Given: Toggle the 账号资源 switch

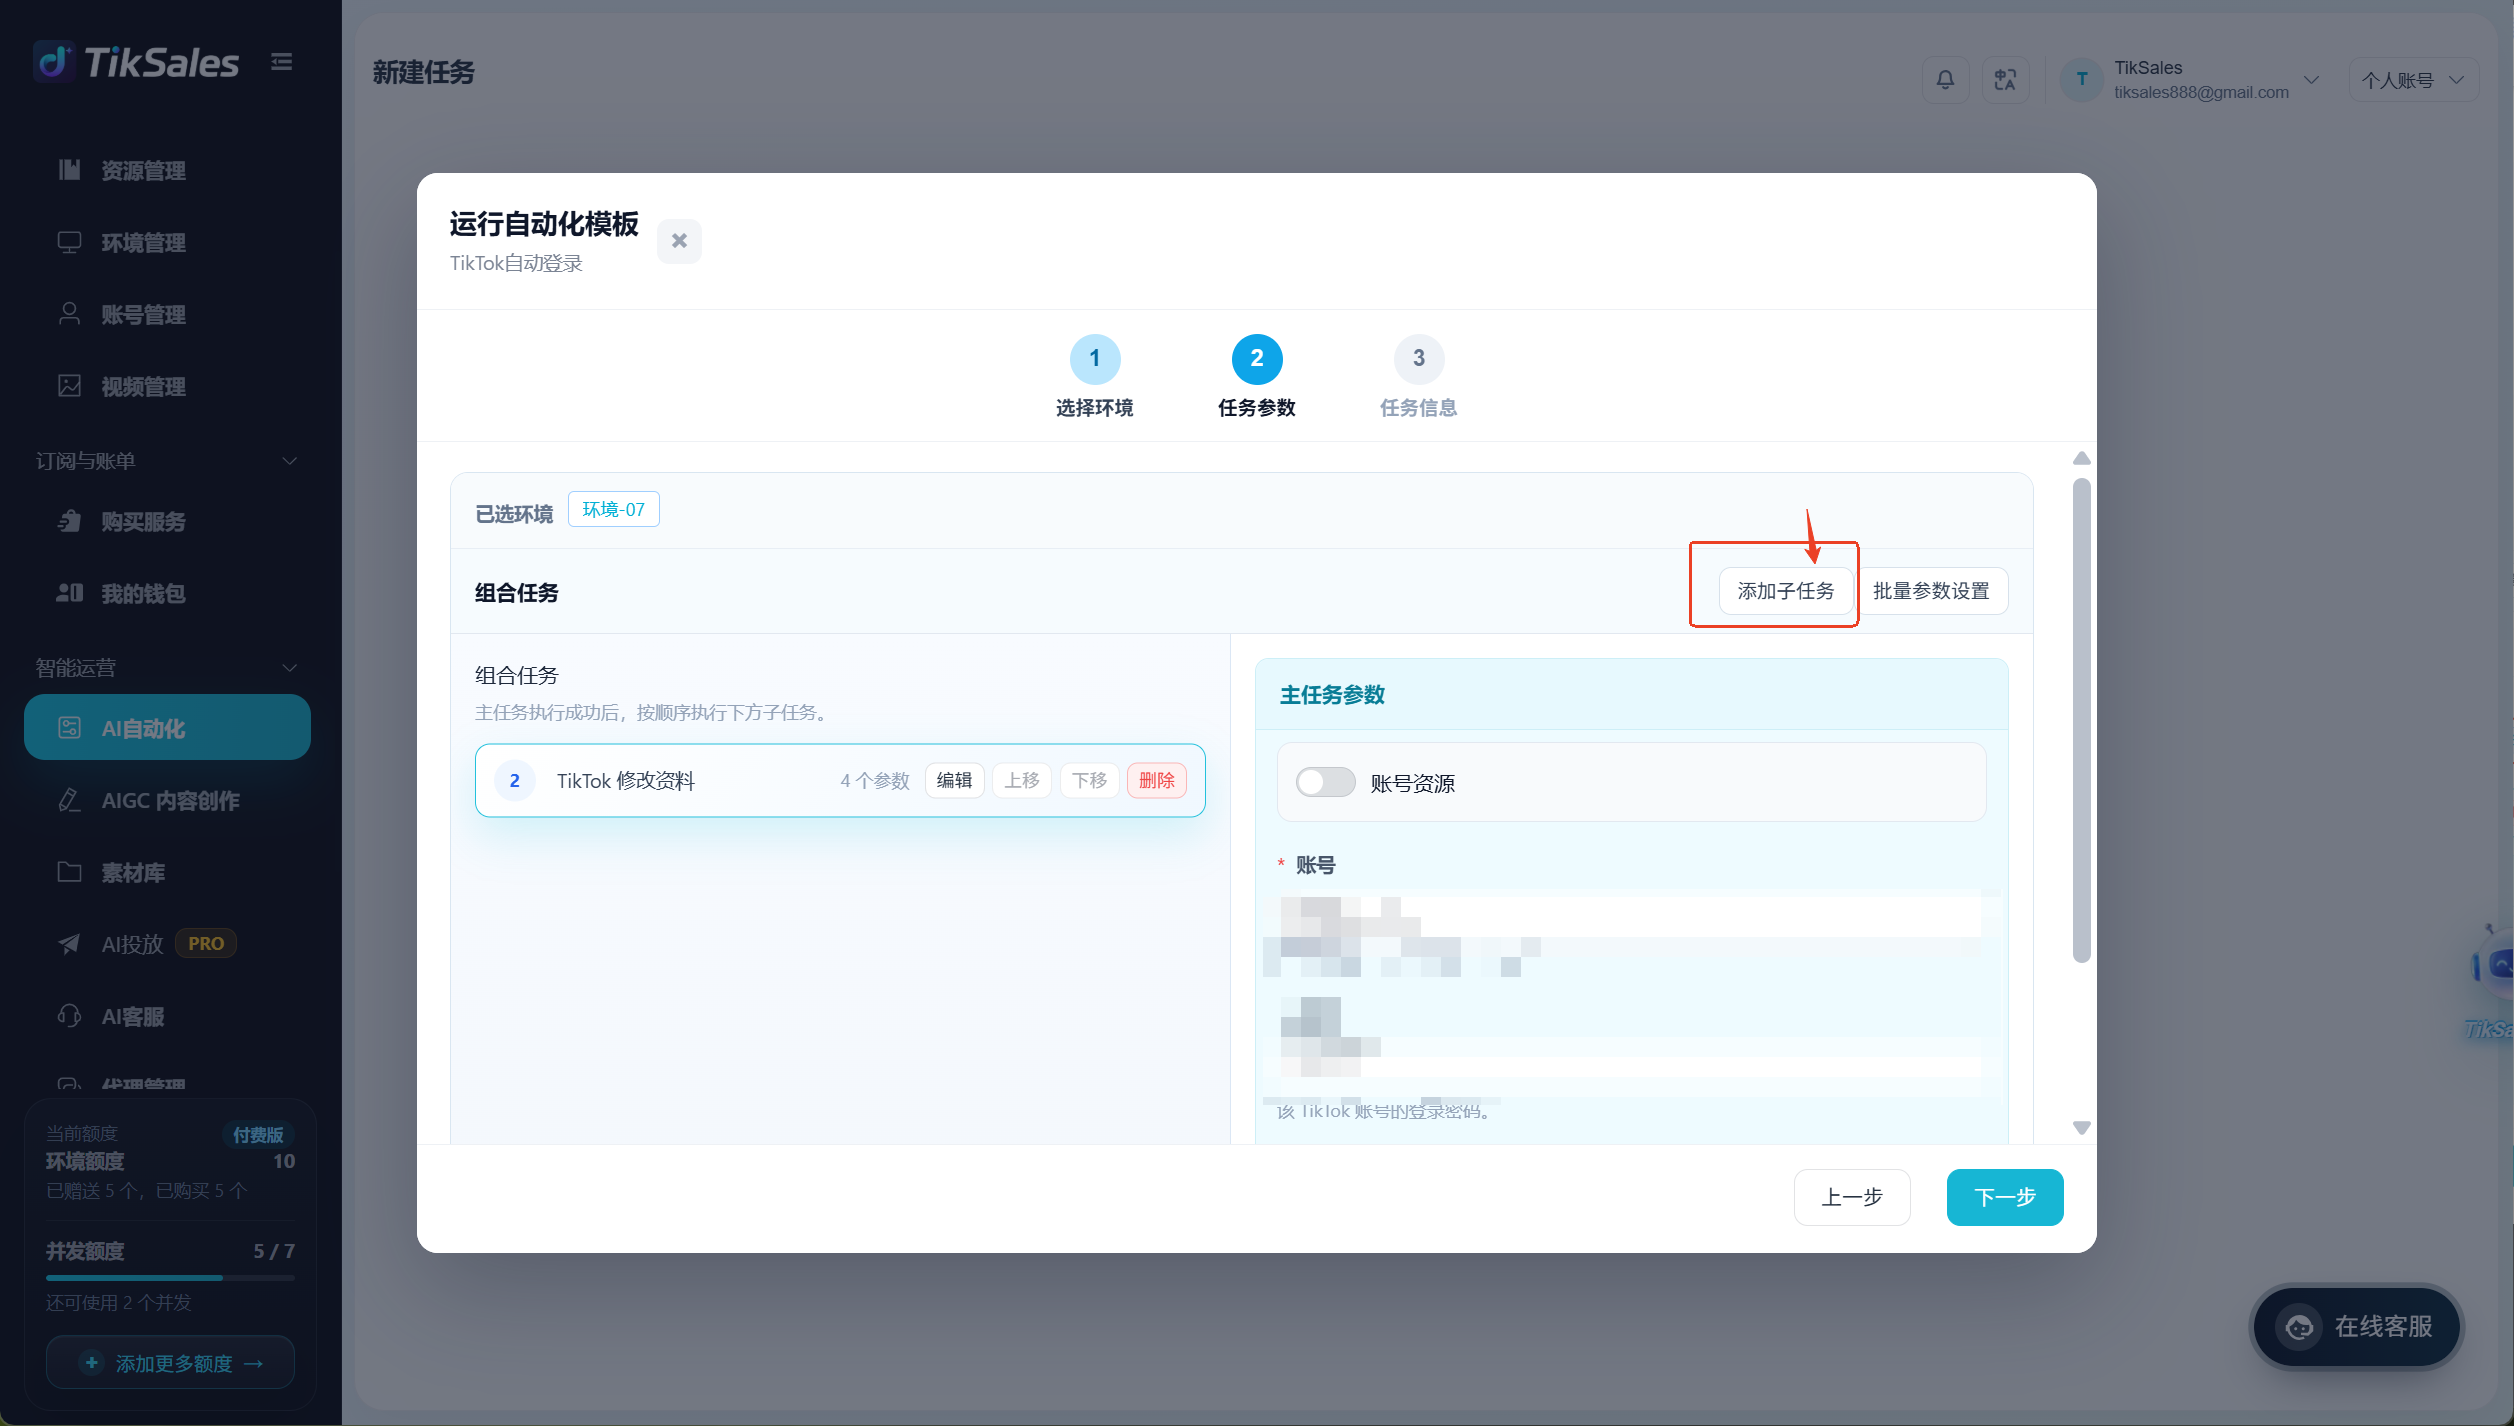Looking at the screenshot, I should click(1325, 782).
